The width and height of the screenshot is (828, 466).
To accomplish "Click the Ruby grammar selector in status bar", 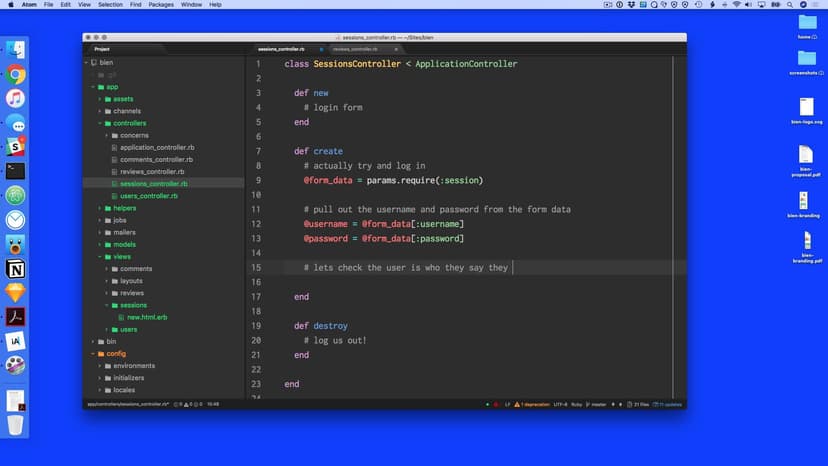I will [577, 404].
